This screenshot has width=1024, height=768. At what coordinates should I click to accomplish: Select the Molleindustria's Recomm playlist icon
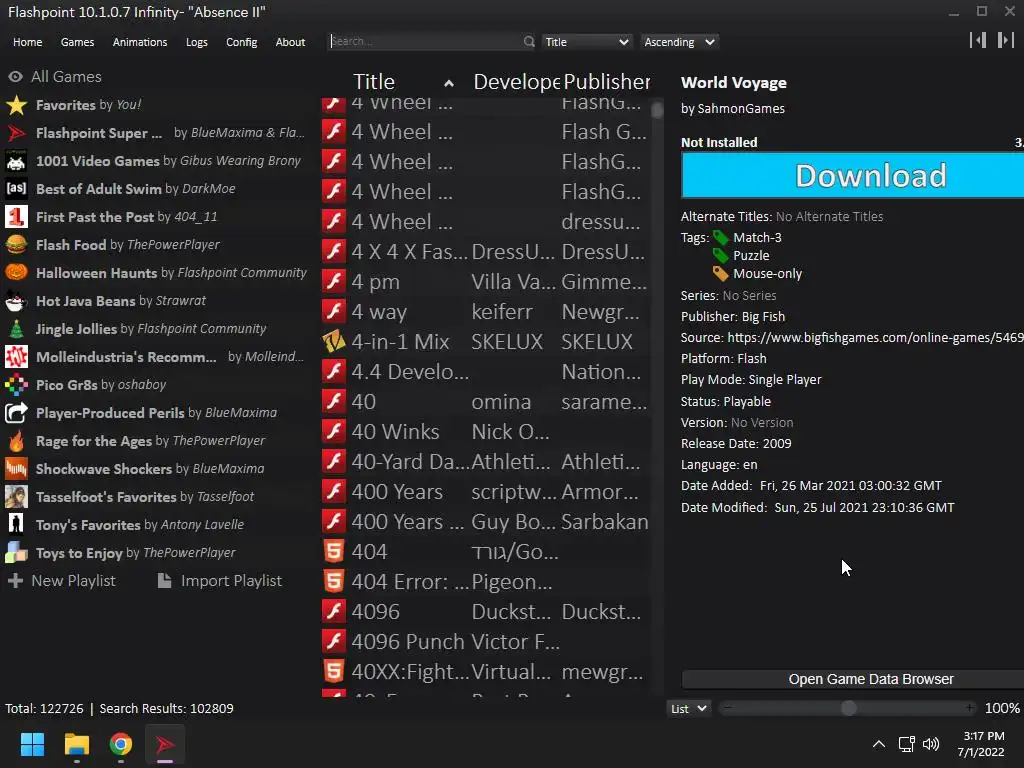coord(16,357)
